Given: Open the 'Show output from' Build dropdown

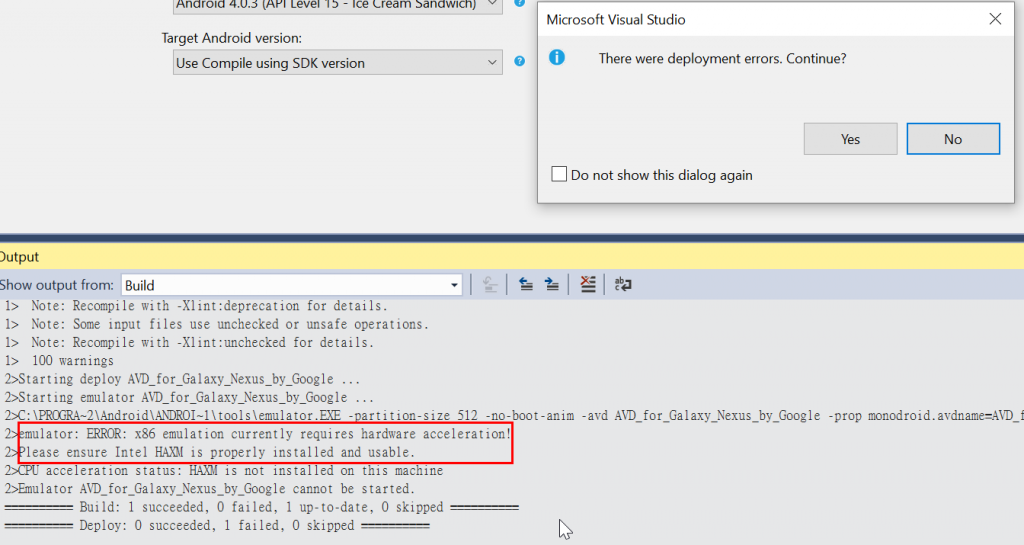Looking at the screenshot, I should [291, 285].
